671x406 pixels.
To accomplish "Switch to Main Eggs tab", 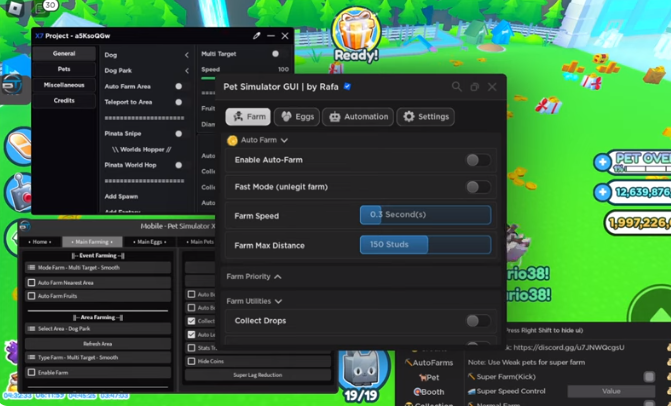I will click(x=149, y=242).
